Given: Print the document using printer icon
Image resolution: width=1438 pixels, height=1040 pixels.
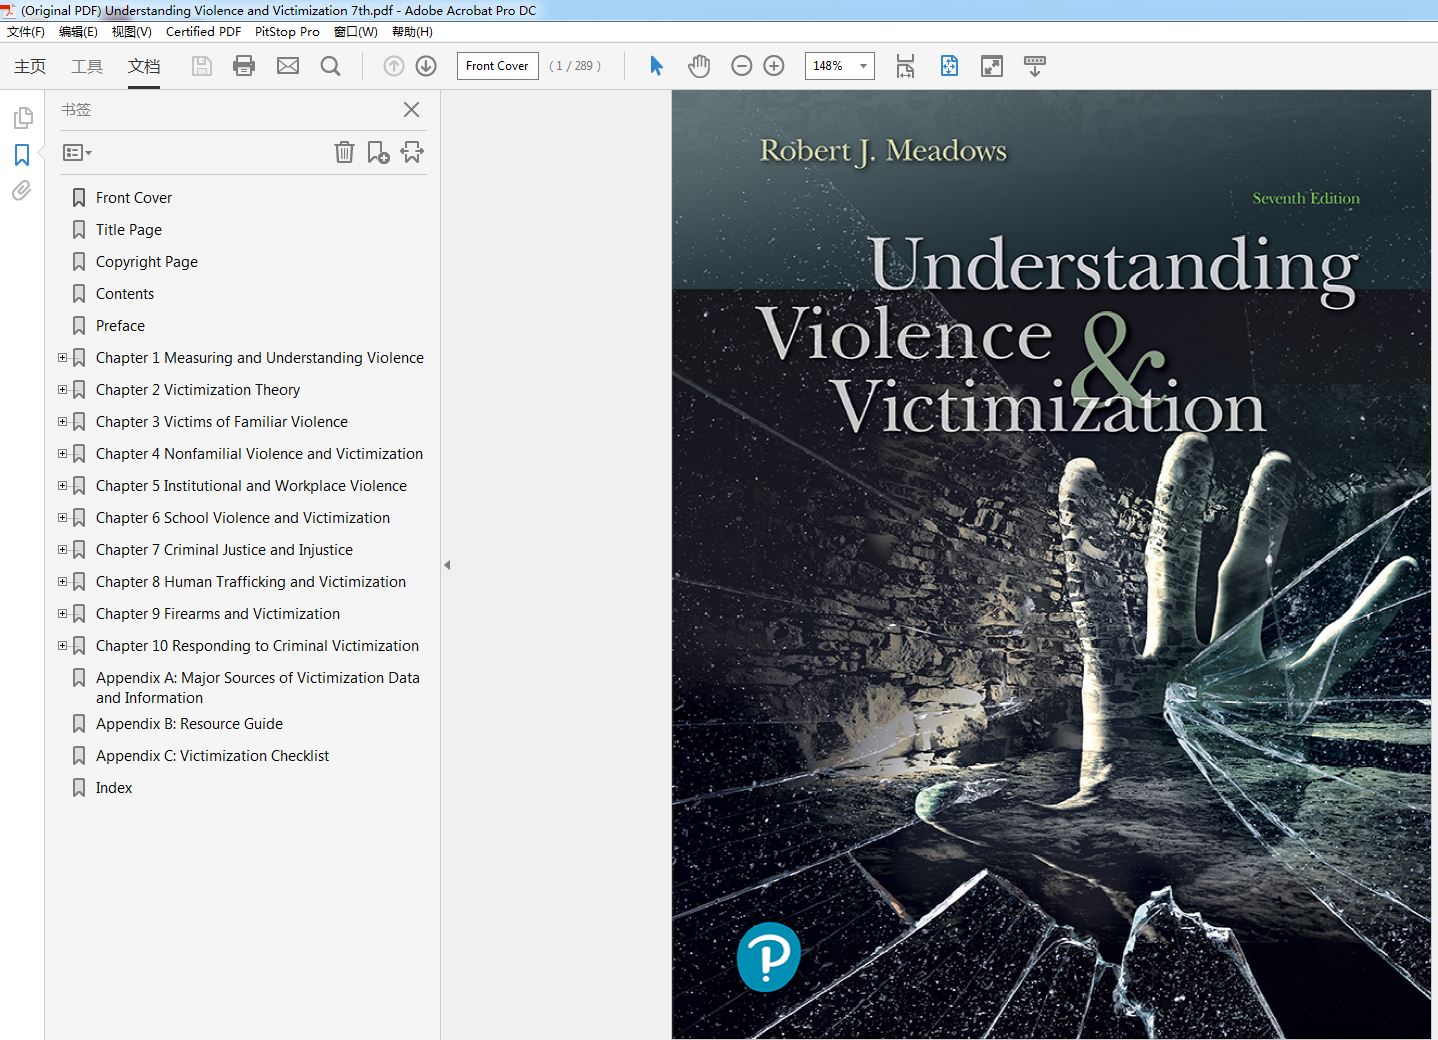Looking at the screenshot, I should click(244, 66).
